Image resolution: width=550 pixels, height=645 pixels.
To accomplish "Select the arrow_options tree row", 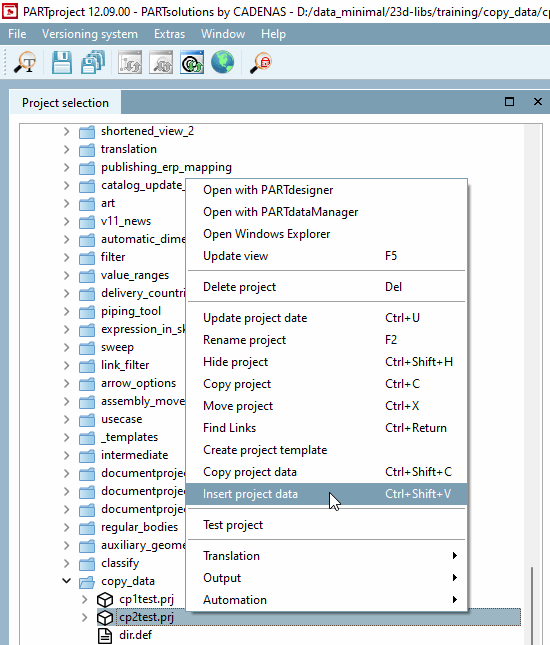I will point(139,383).
